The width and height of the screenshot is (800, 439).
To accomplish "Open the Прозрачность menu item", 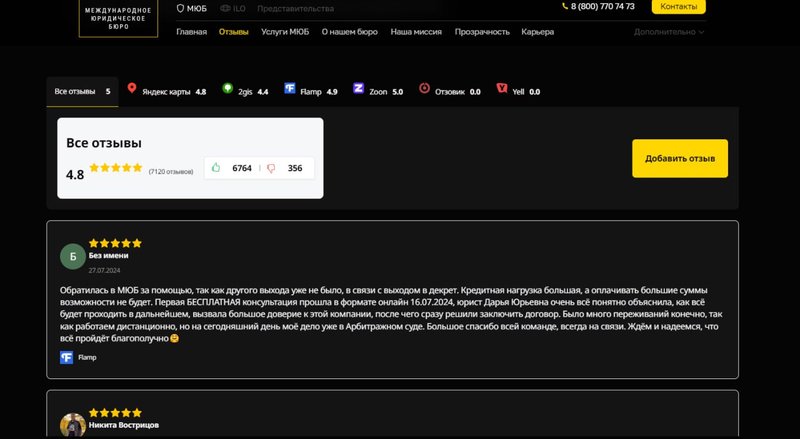I will pos(482,32).
